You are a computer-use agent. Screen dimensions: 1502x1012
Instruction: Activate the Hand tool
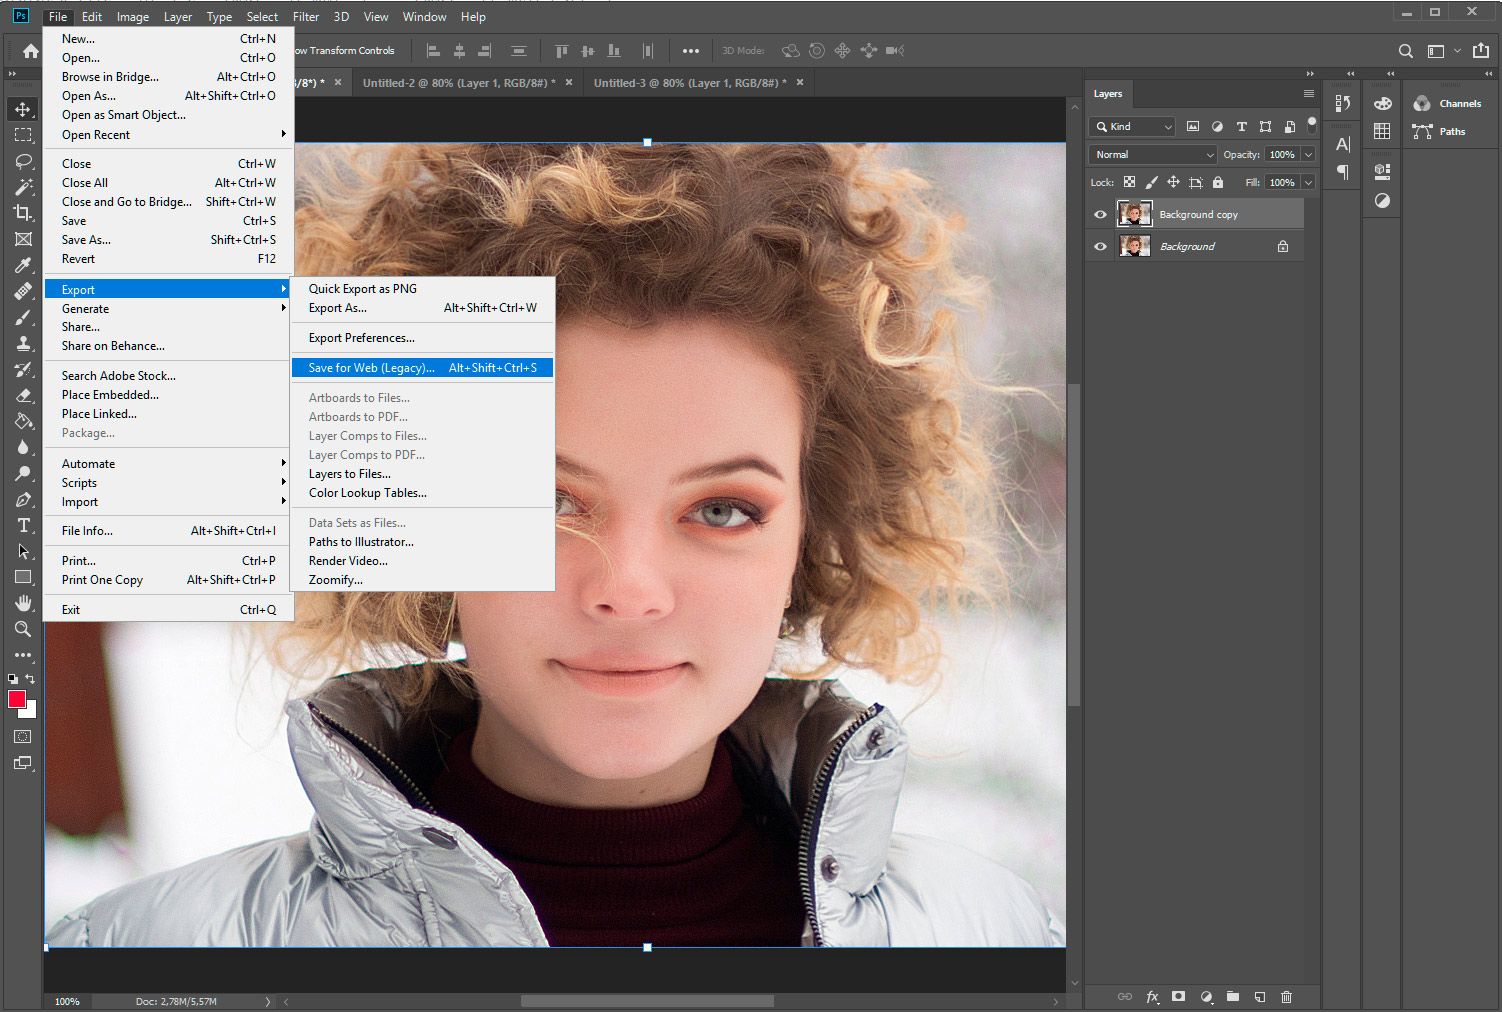point(23,603)
